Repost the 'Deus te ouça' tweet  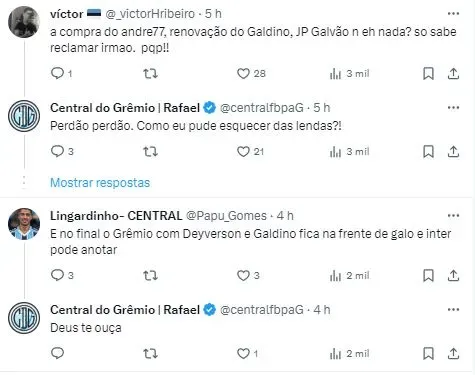[x=150, y=353]
